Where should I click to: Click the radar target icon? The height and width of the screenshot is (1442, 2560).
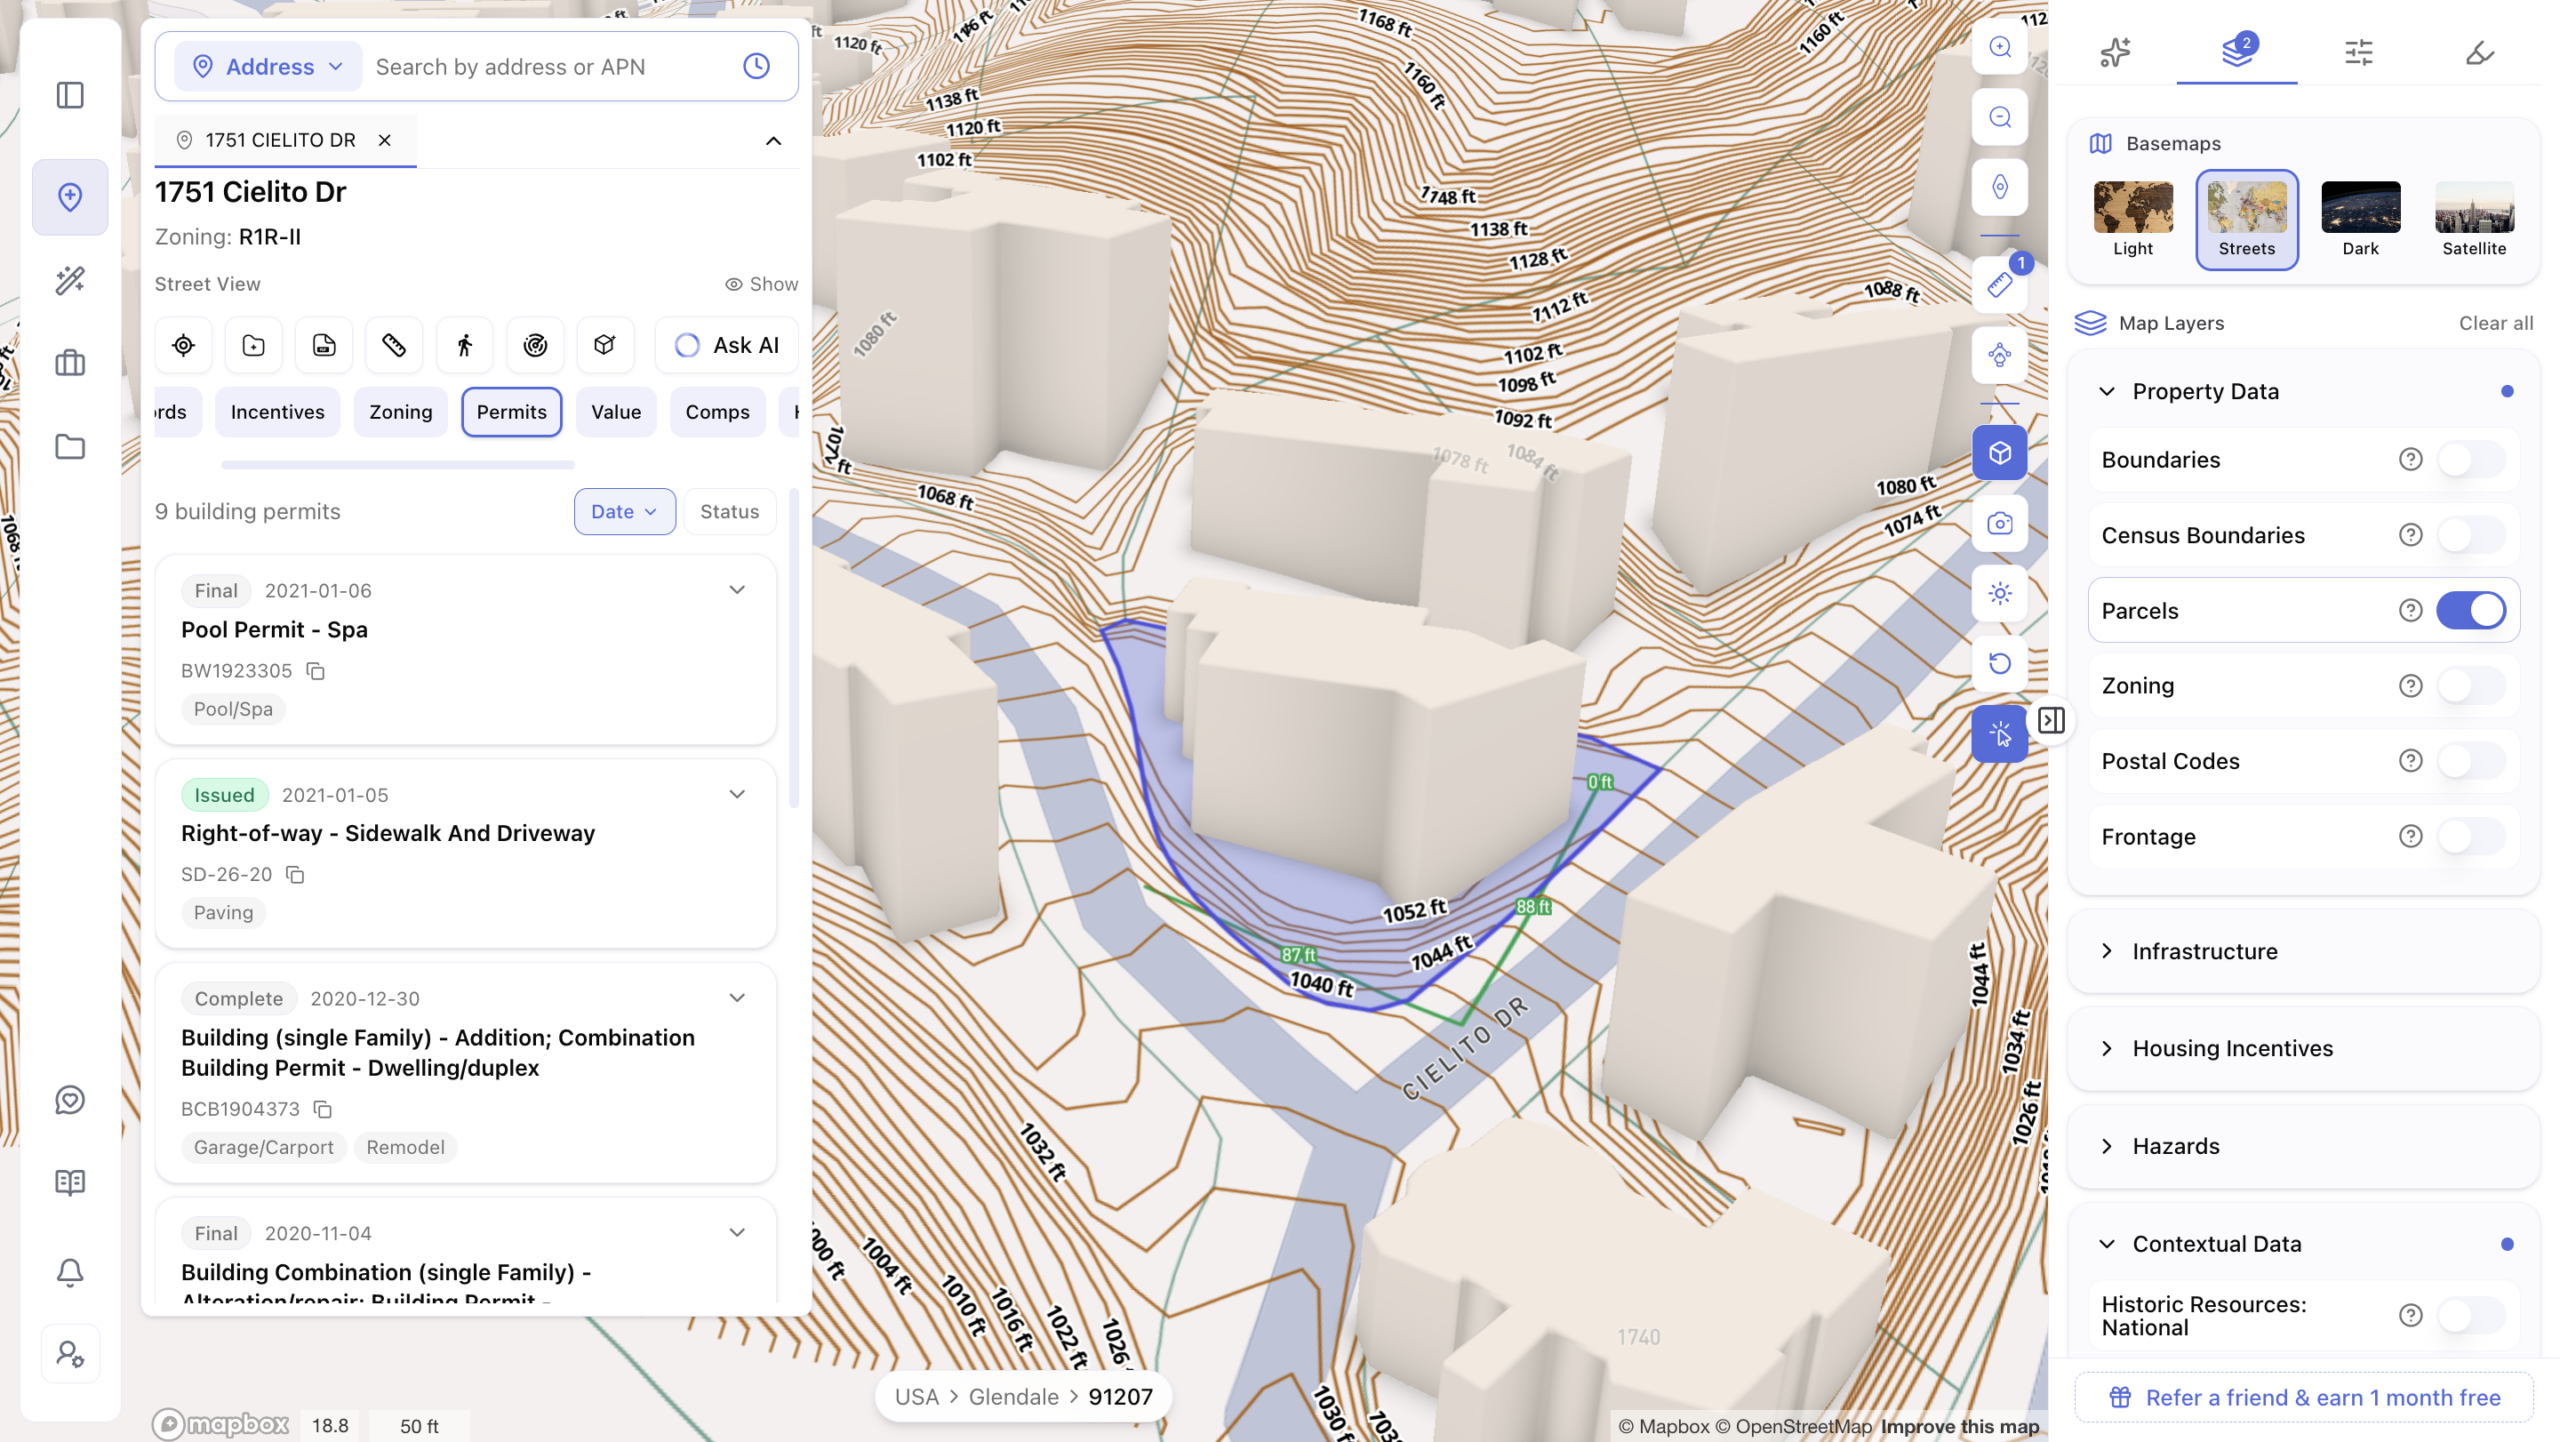click(x=535, y=345)
